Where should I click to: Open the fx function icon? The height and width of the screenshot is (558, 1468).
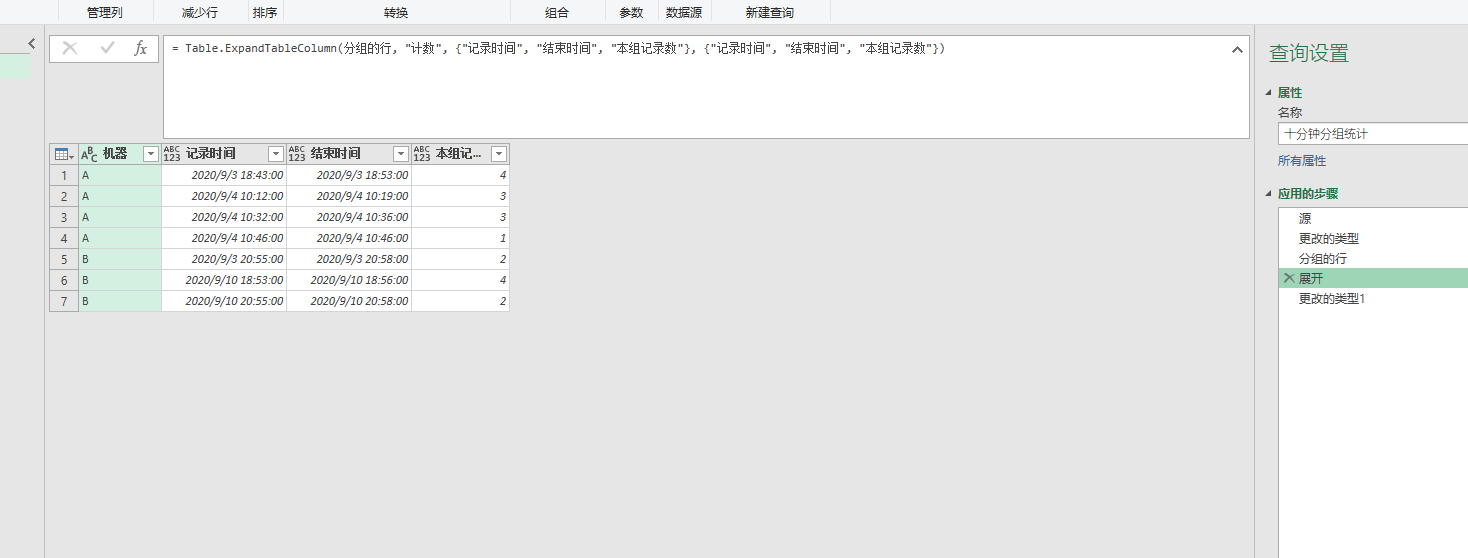coord(141,48)
